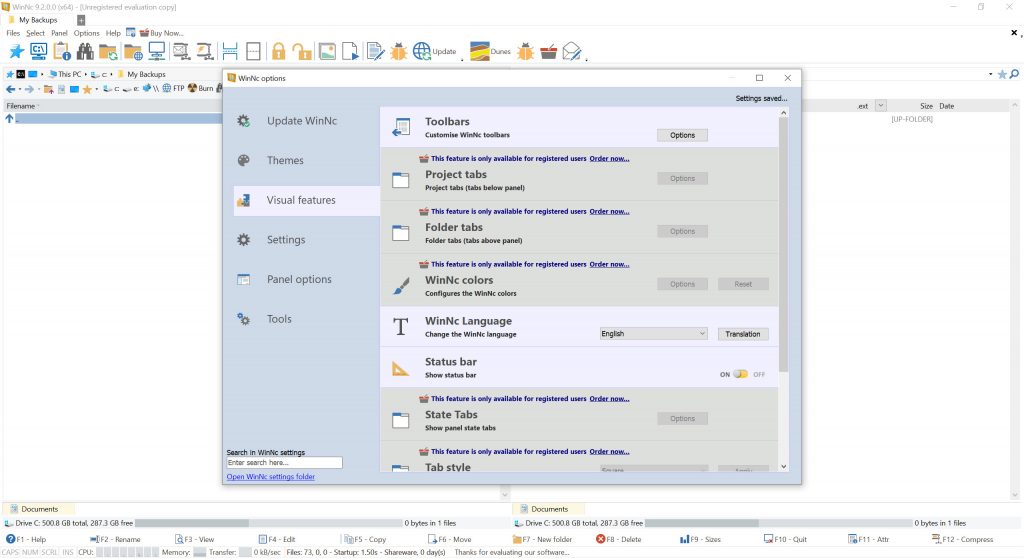1024x558 pixels.
Task: Open the Options menu
Action: pos(86,33)
